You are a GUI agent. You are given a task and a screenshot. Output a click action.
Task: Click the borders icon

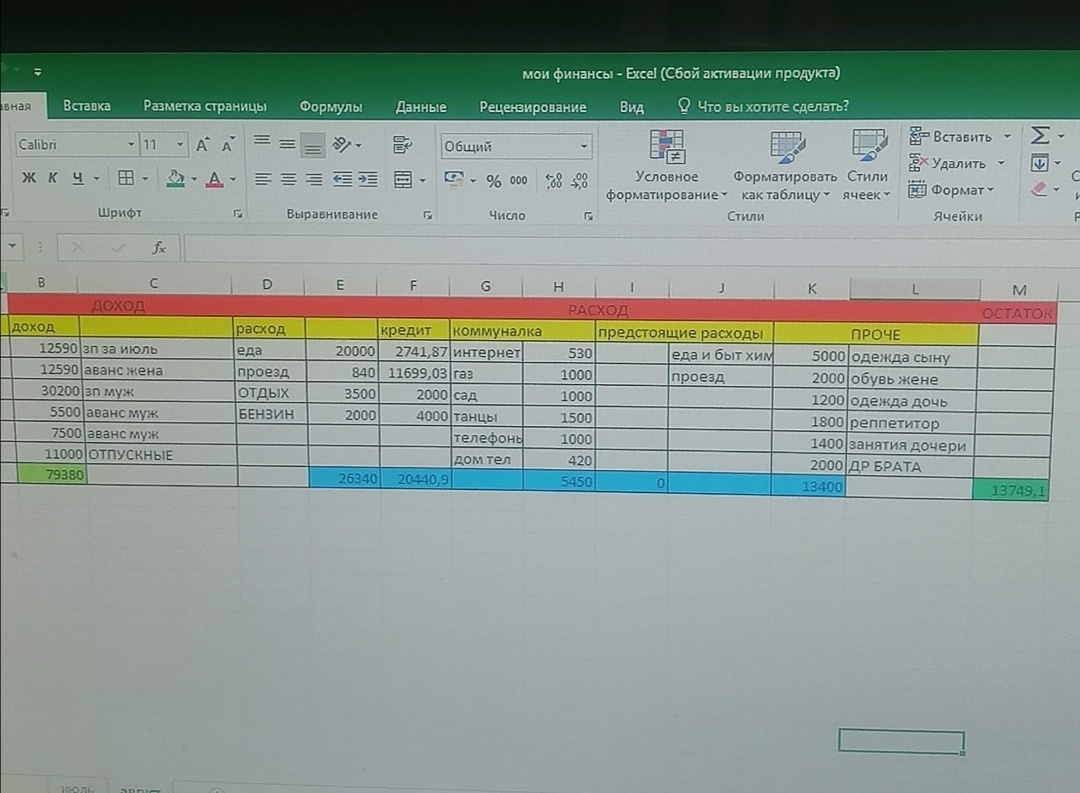click(x=126, y=178)
